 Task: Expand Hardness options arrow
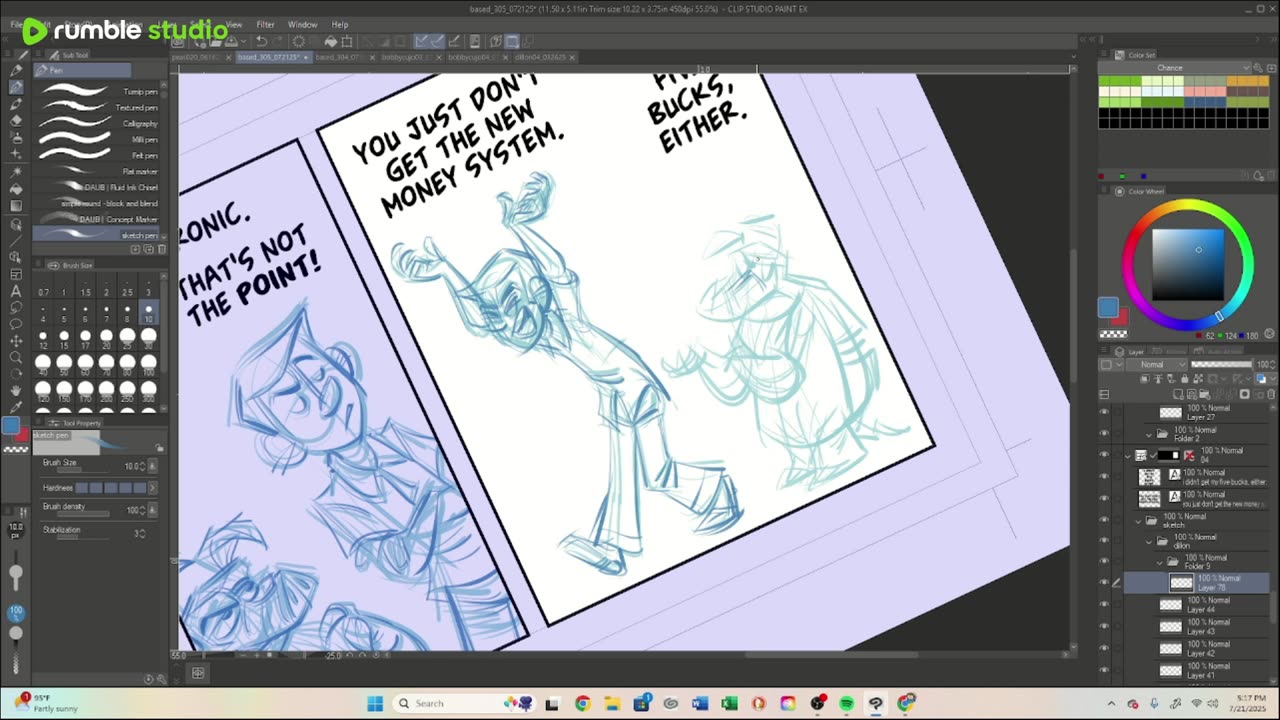click(153, 488)
